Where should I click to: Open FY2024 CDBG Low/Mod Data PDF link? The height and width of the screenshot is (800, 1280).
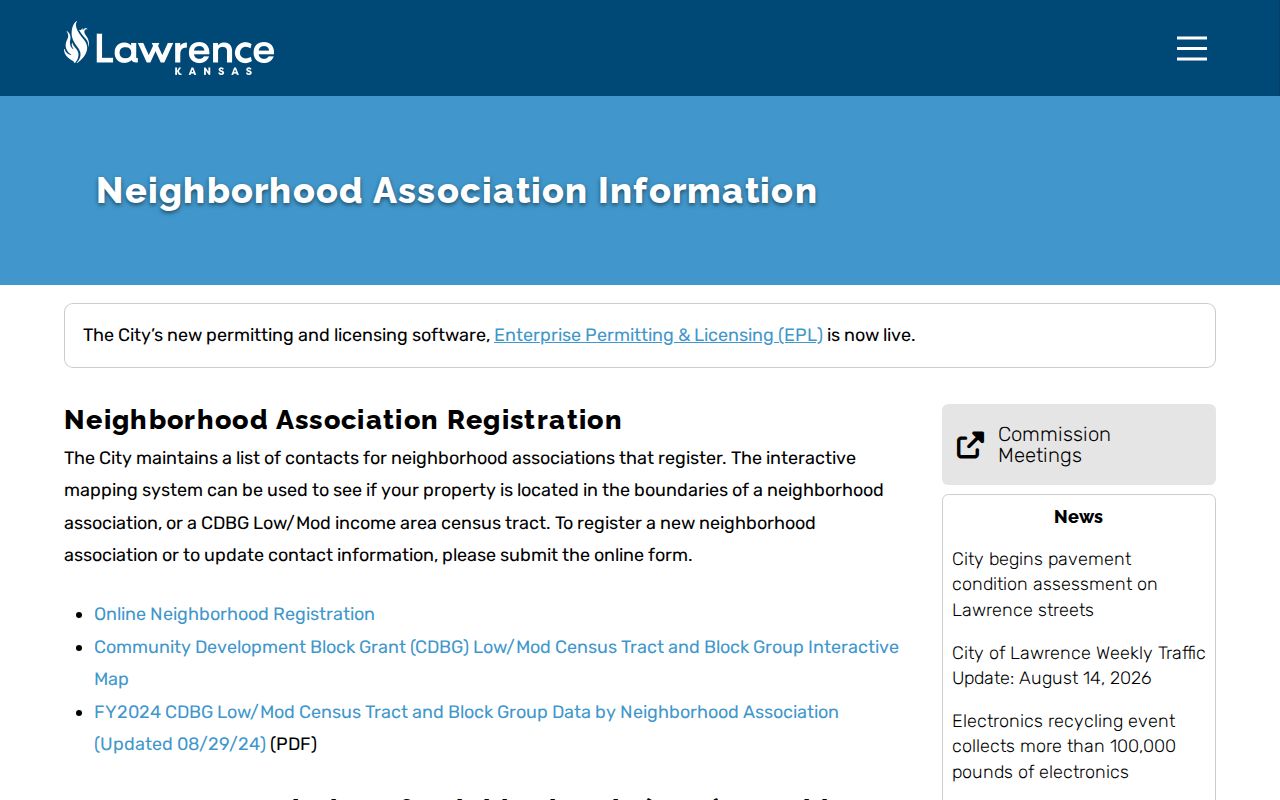click(466, 728)
